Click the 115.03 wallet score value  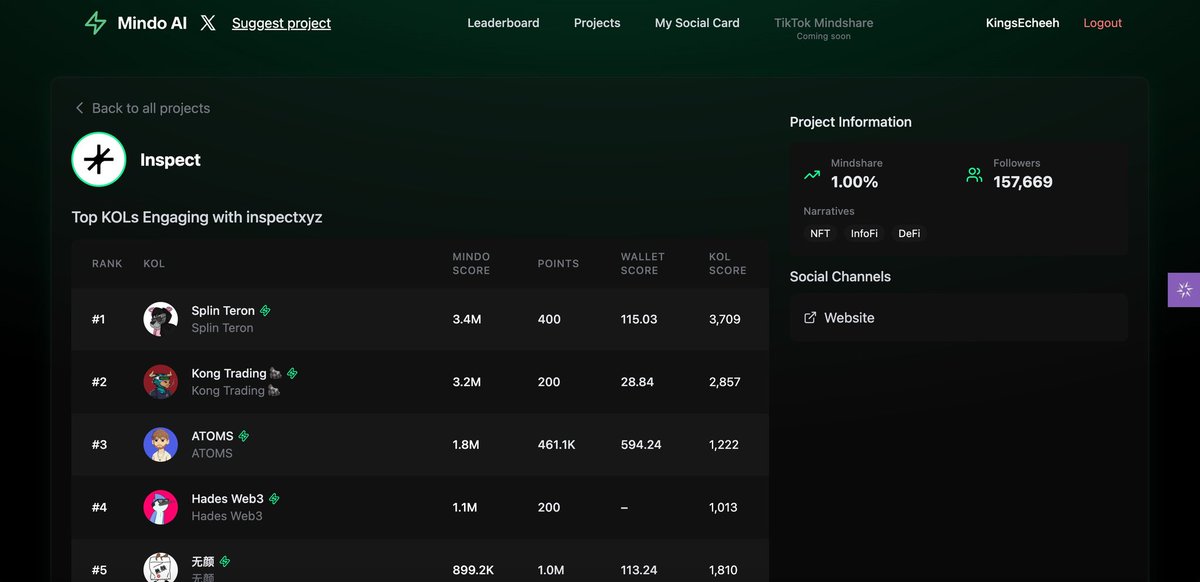[639, 320]
